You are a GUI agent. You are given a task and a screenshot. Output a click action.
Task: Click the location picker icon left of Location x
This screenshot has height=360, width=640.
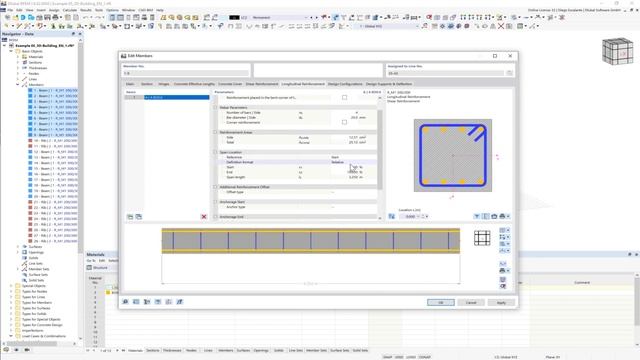coord(392,216)
